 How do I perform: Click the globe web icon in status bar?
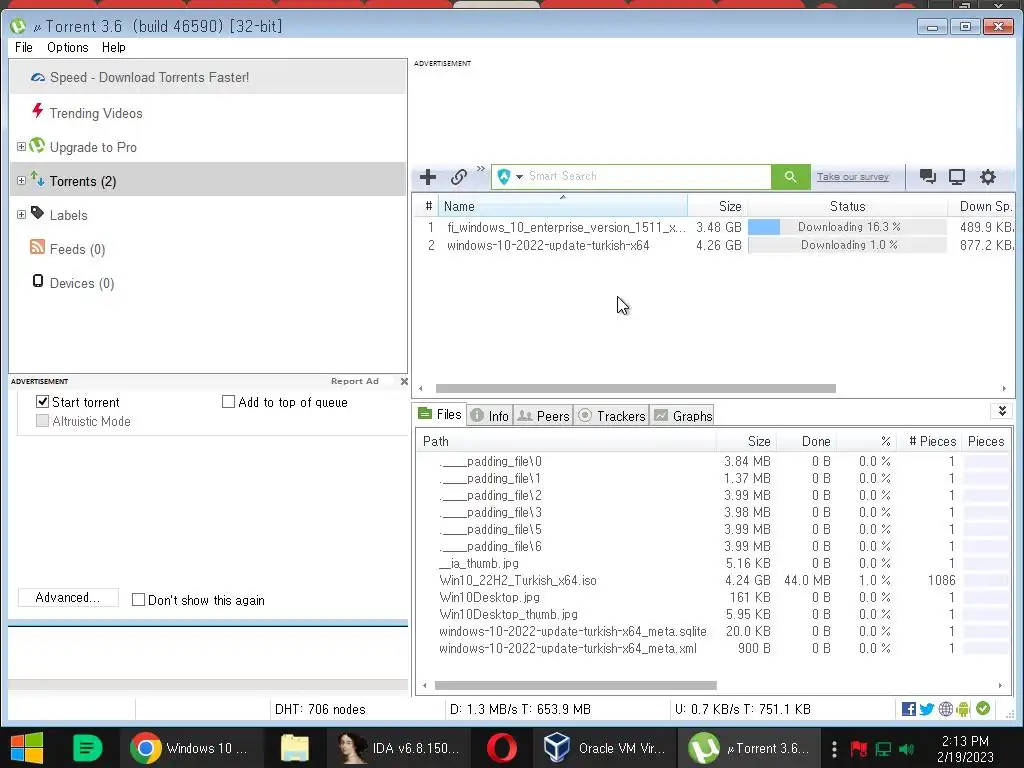point(945,709)
